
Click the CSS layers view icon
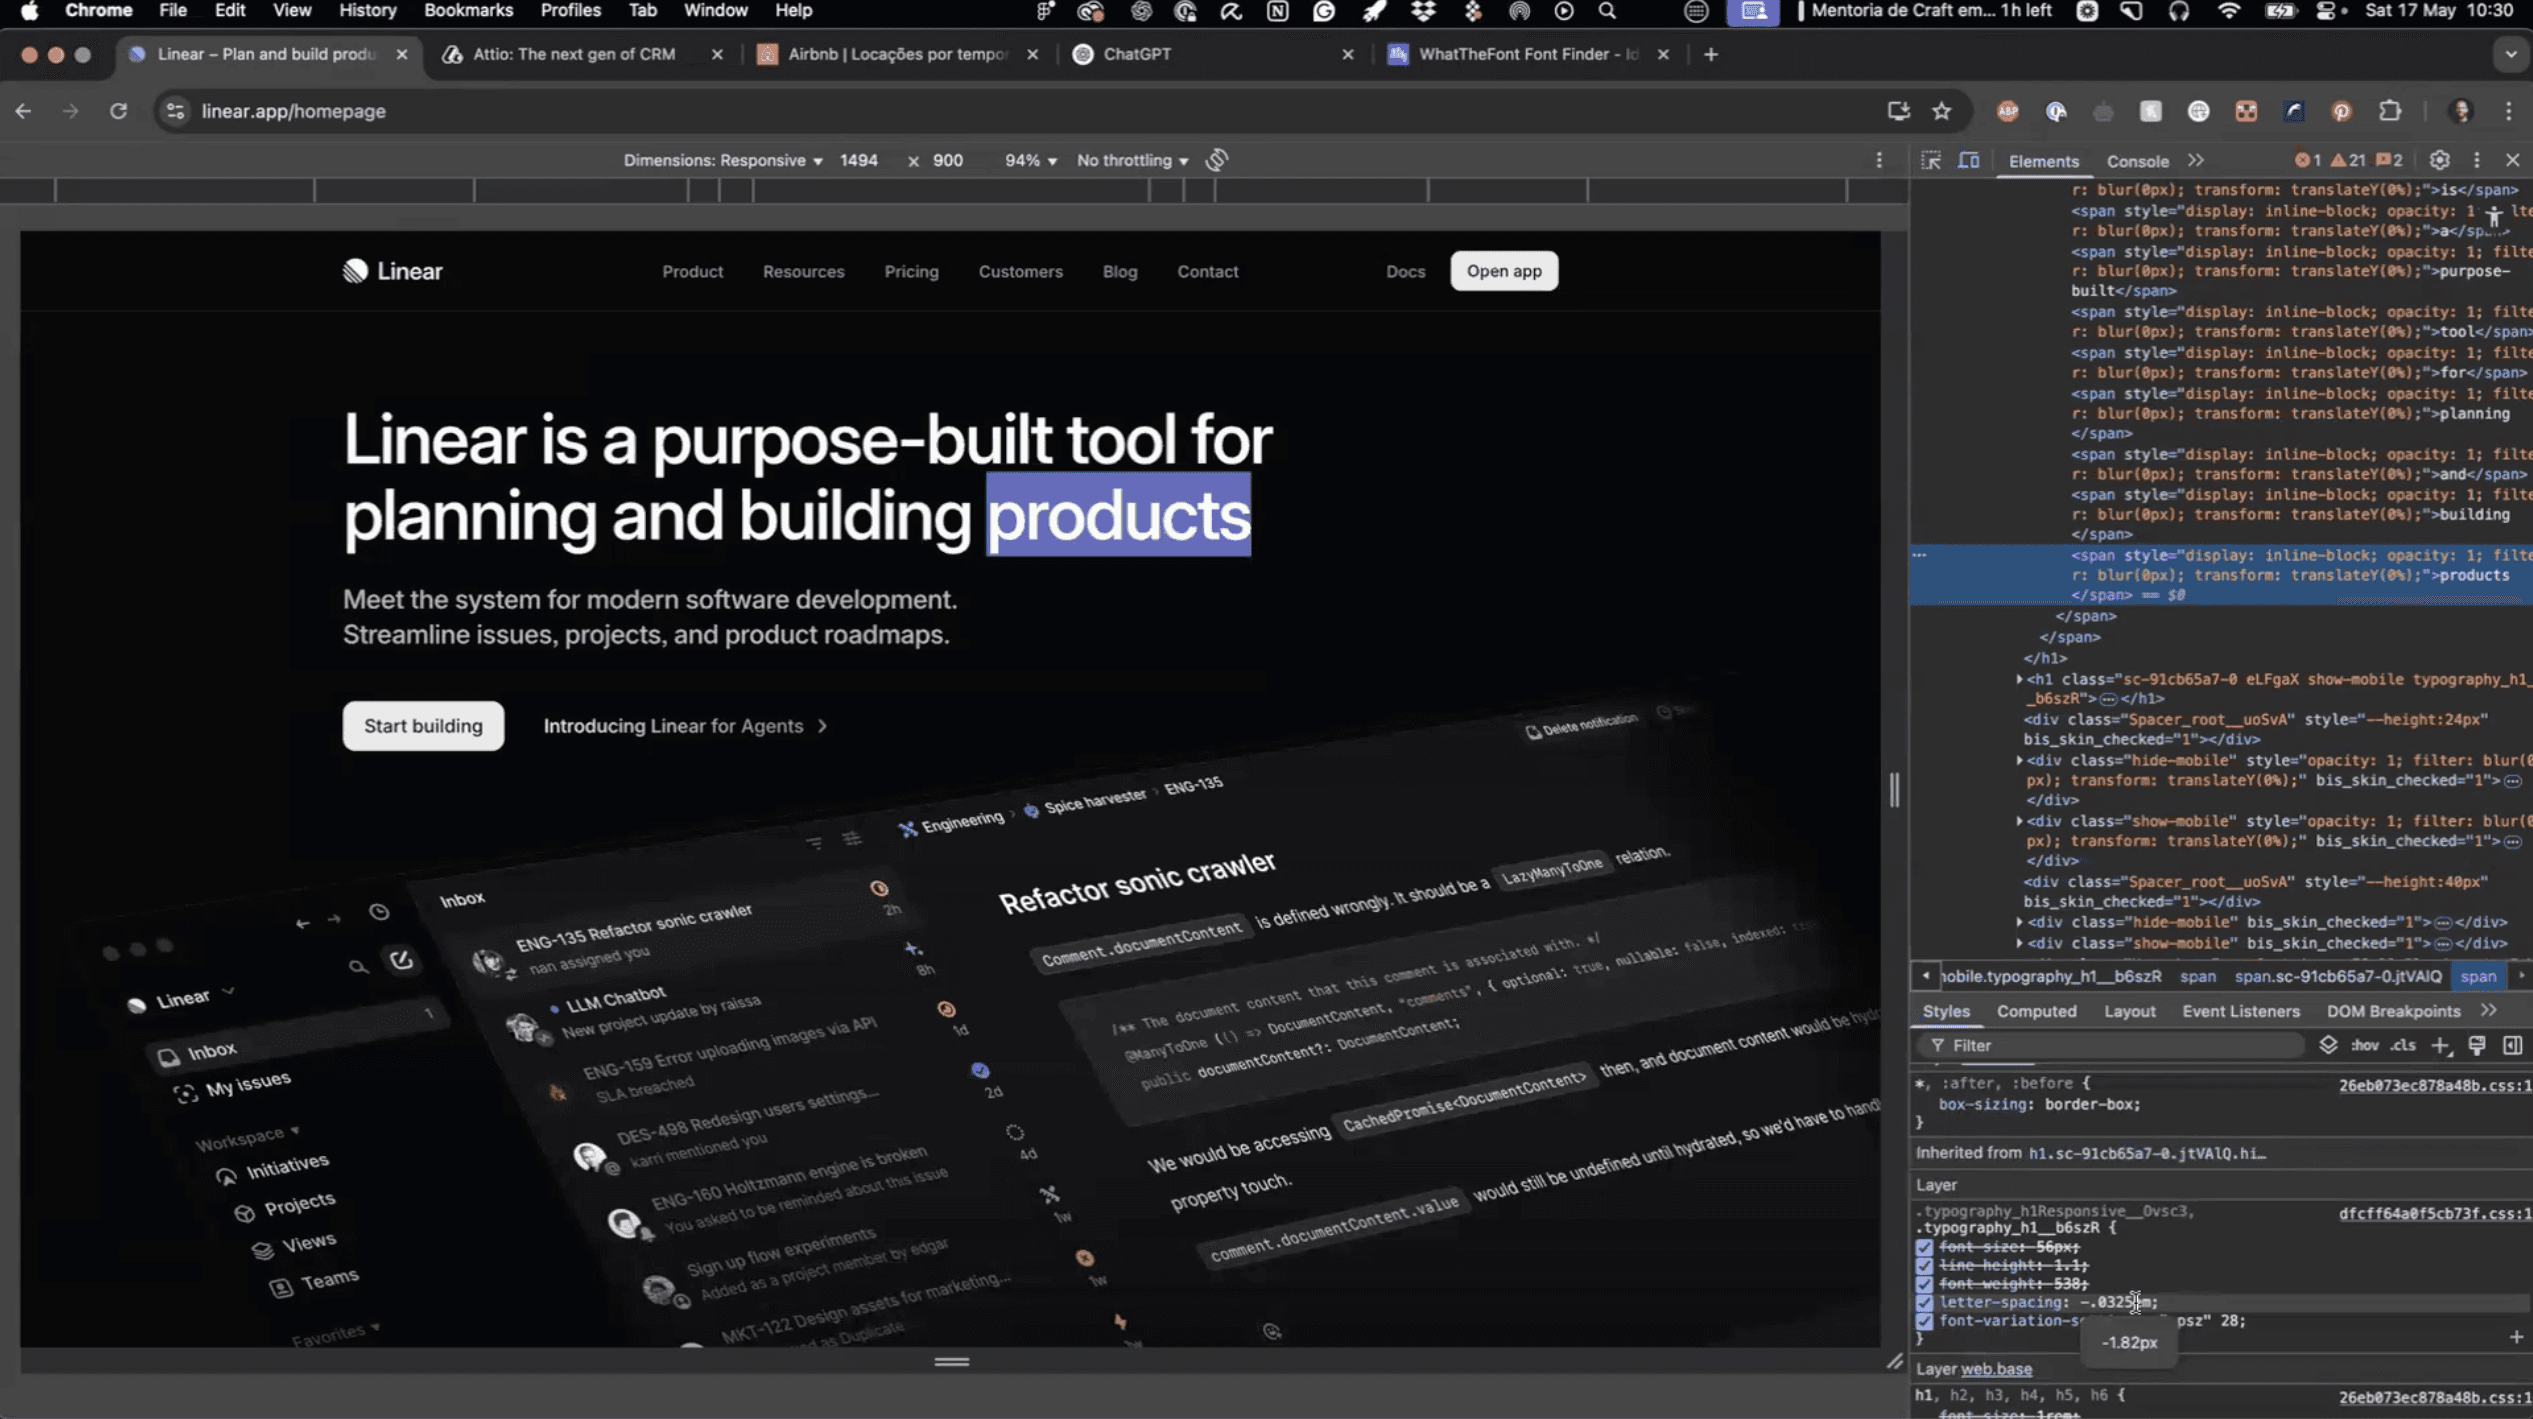[2328, 1045]
